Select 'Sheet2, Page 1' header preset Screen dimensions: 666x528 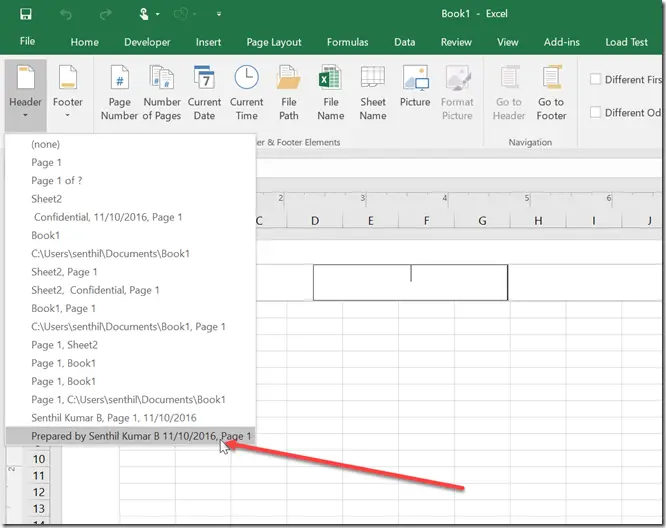tap(130, 272)
